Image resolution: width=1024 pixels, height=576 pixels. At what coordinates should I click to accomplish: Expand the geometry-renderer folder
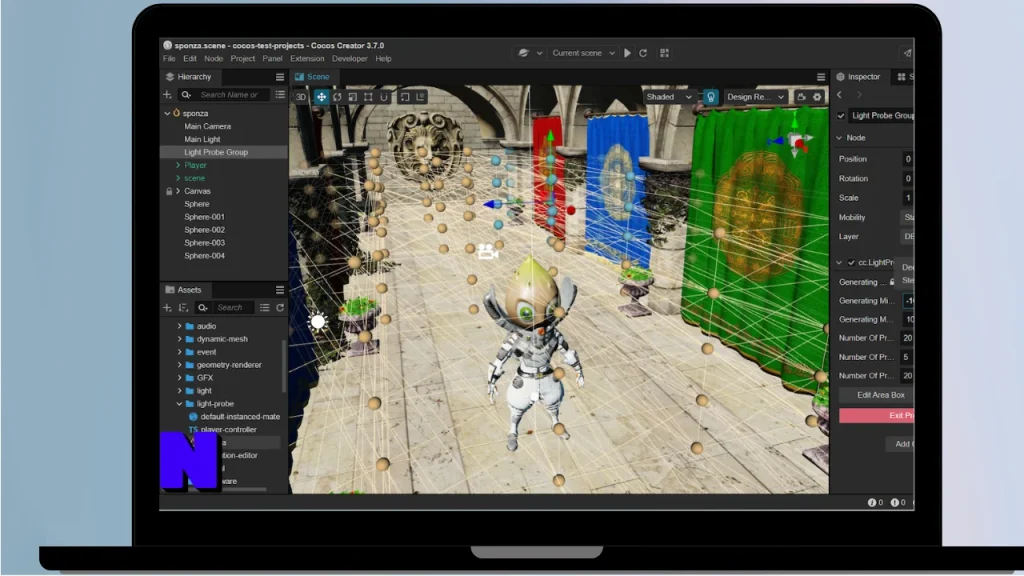pos(180,365)
